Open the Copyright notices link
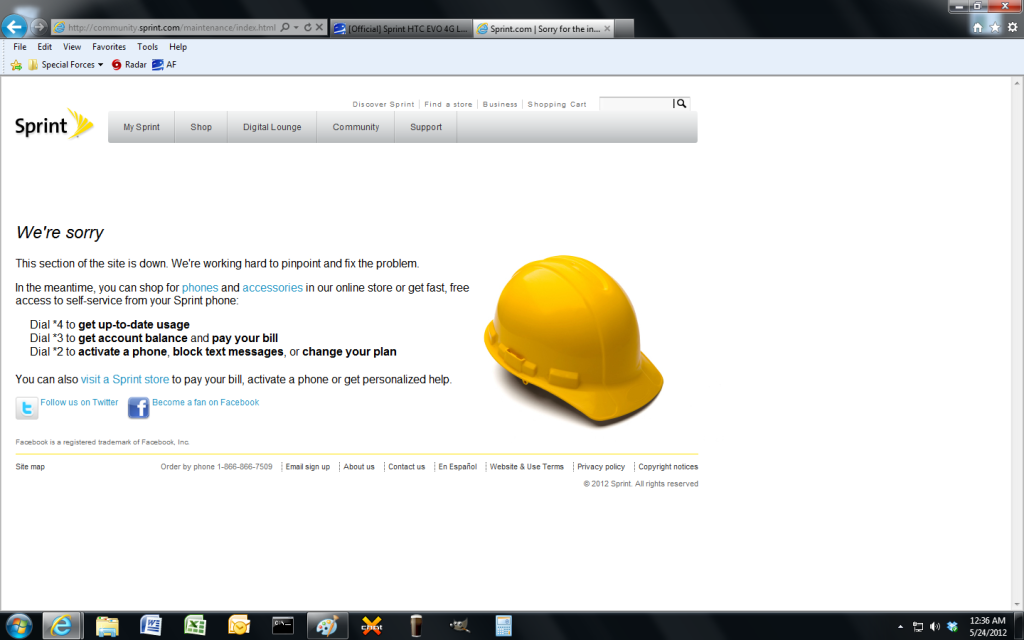Image resolution: width=1024 pixels, height=640 pixels. [668, 467]
